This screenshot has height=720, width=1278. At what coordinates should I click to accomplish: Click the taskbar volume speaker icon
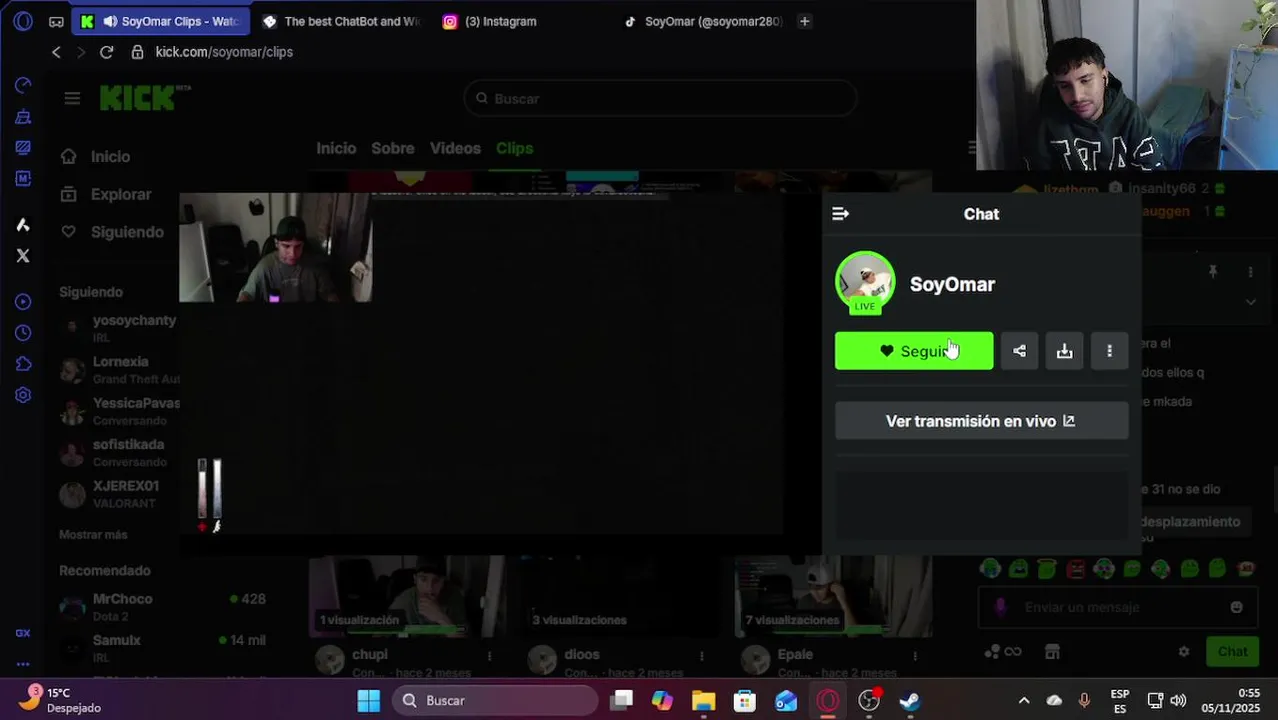1178,700
